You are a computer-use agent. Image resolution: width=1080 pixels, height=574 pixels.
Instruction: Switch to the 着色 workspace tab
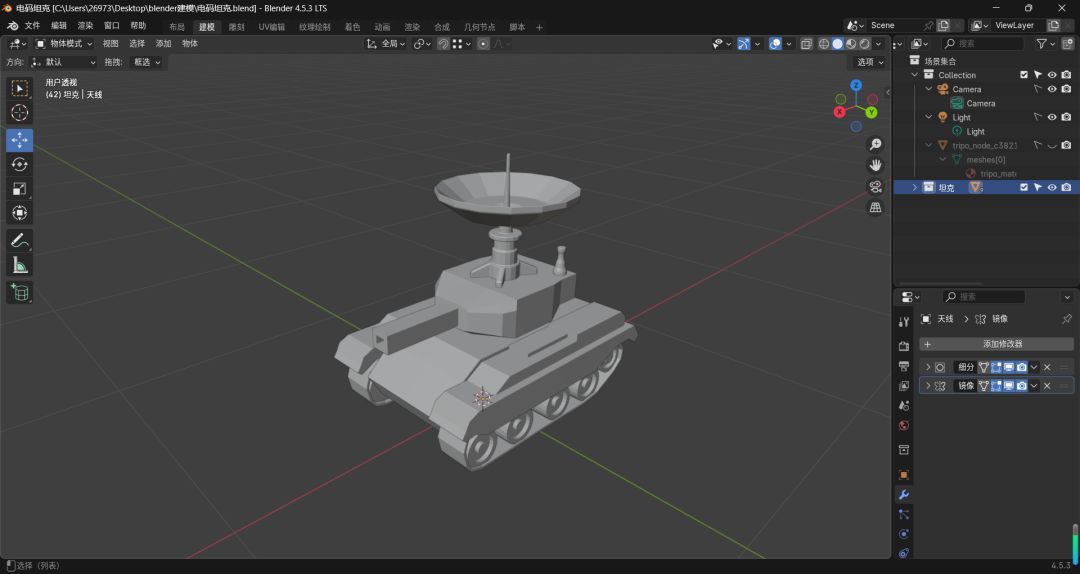pyautogui.click(x=352, y=27)
